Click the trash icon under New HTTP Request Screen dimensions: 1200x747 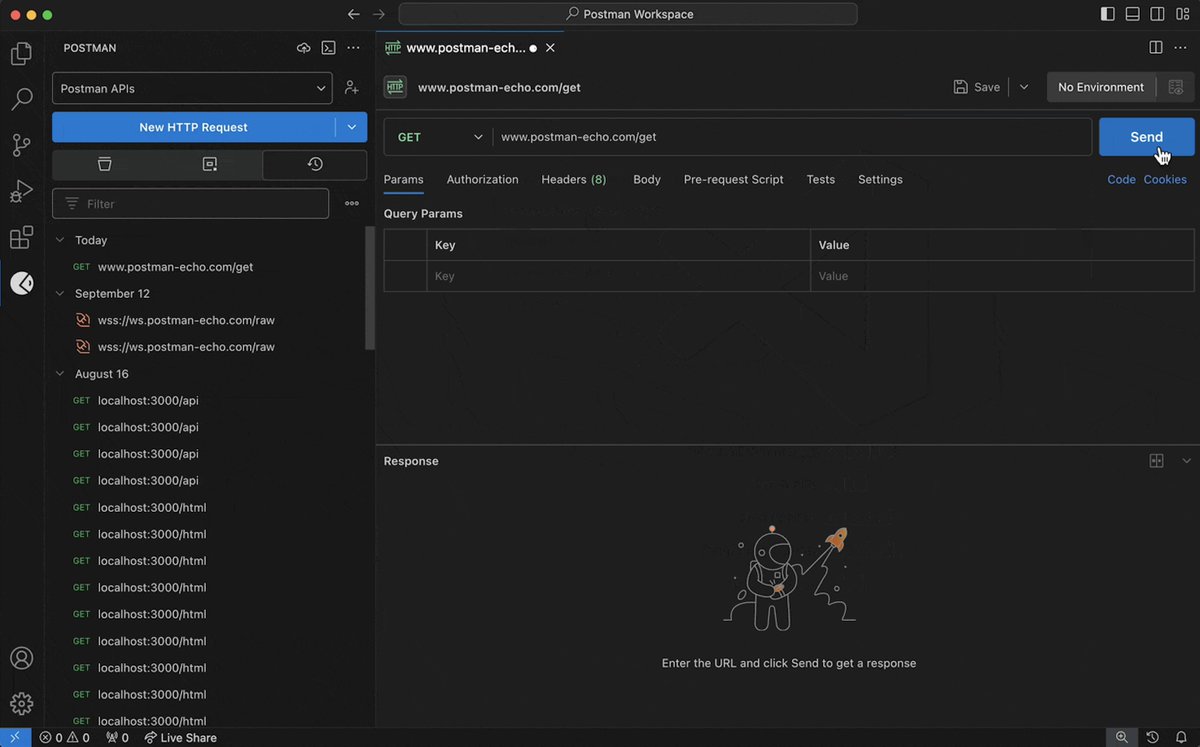[x=104, y=164]
